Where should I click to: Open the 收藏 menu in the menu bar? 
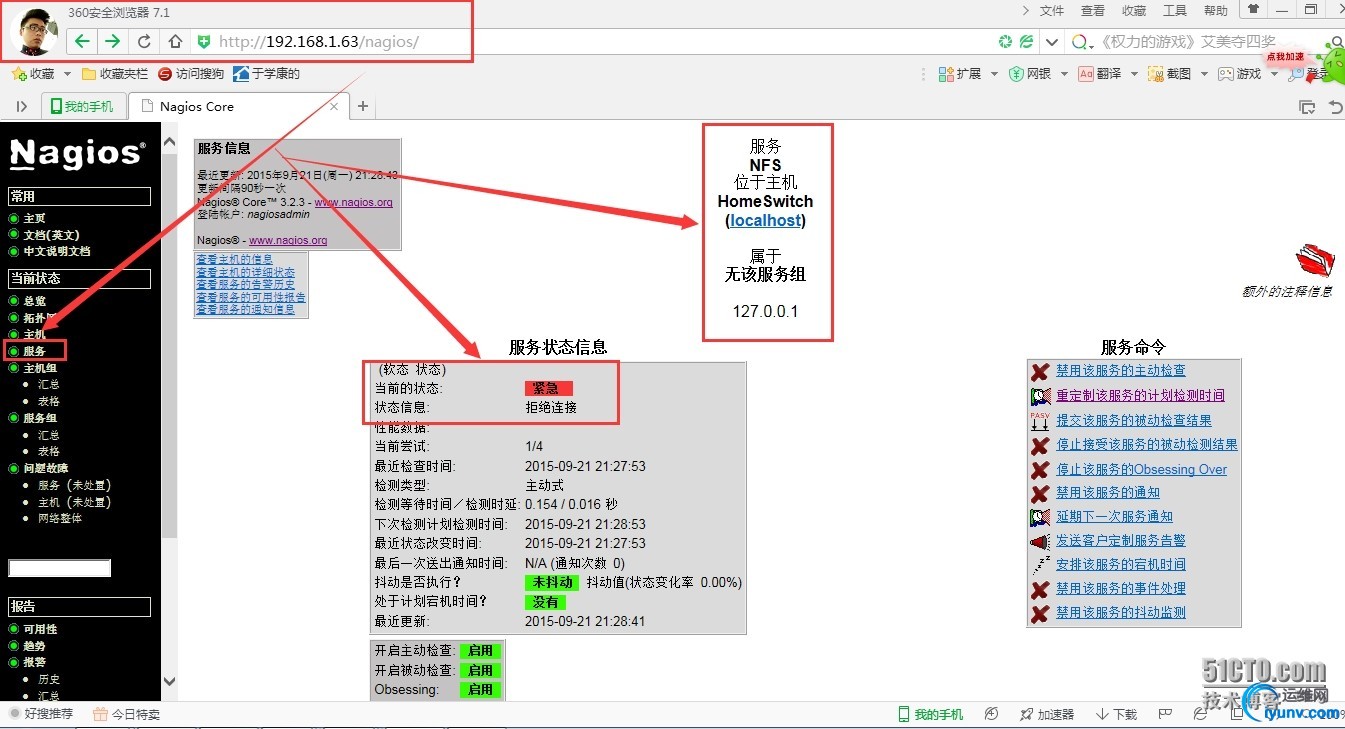pos(1134,11)
